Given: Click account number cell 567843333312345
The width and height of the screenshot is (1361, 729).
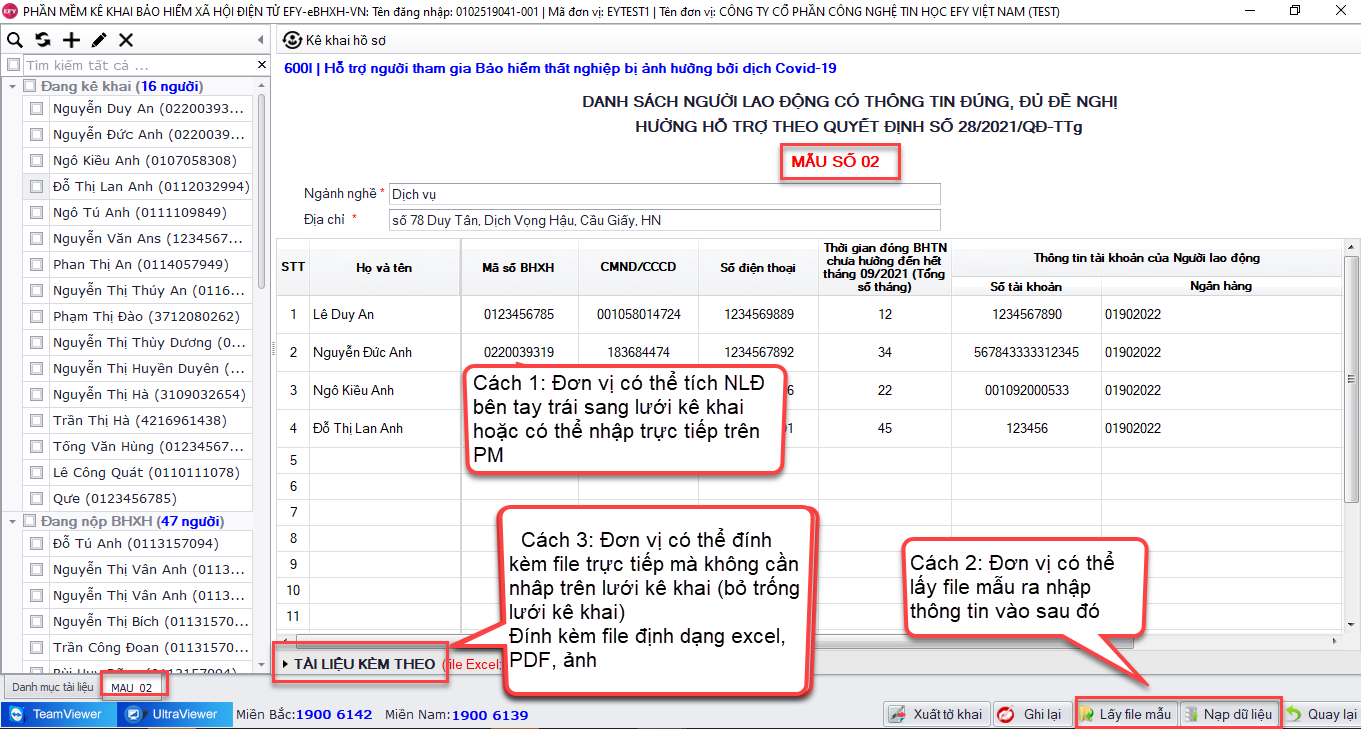Looking at the screenshot, I should click(1026, 353).
